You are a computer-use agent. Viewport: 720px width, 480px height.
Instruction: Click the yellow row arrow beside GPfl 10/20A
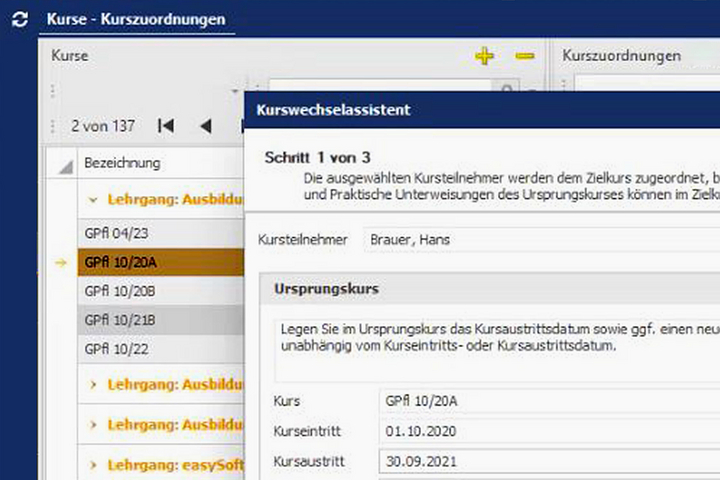click(x=60, y=263)
